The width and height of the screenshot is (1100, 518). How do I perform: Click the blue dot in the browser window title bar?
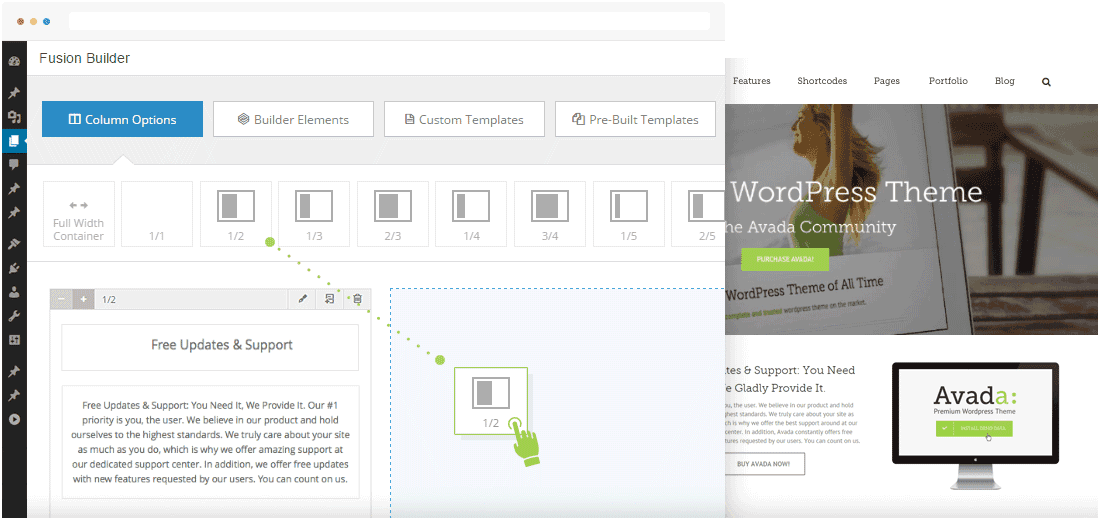pyautogui.click(x=46, y=22)
